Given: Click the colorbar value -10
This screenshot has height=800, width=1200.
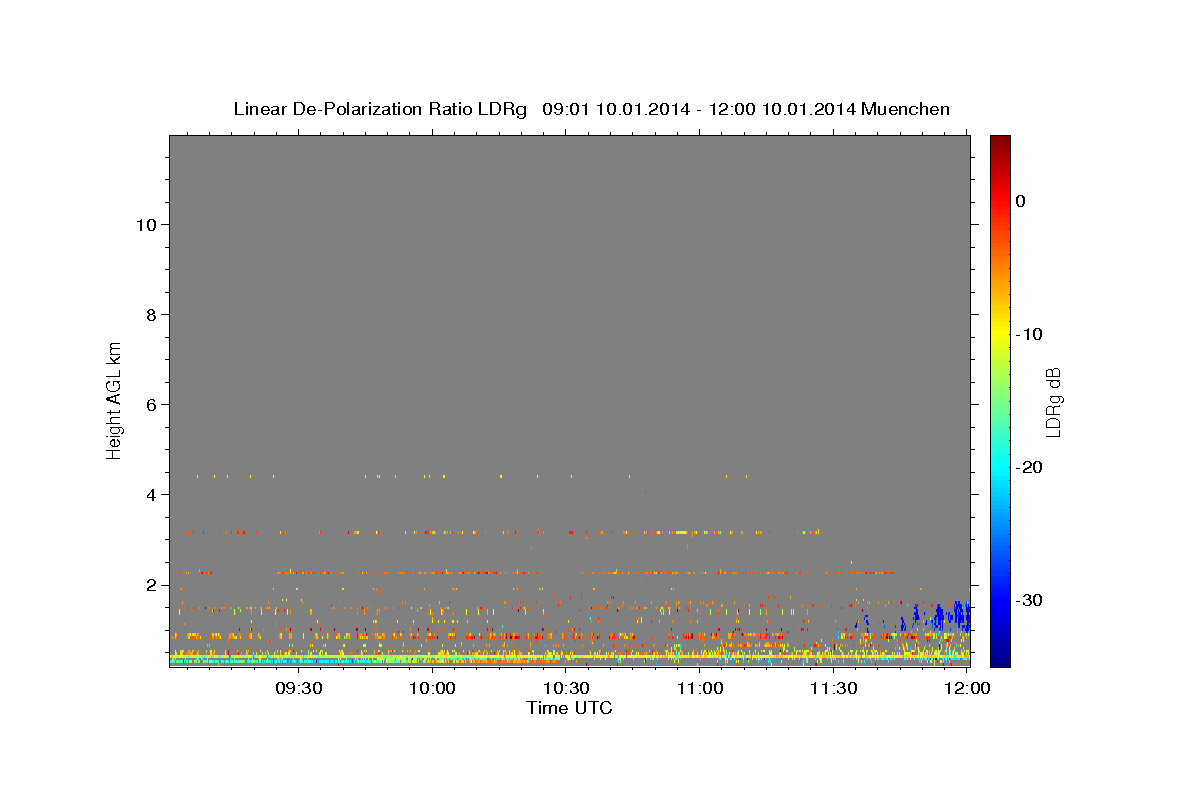Looking at the screenshot, I should click(1029, 334).
